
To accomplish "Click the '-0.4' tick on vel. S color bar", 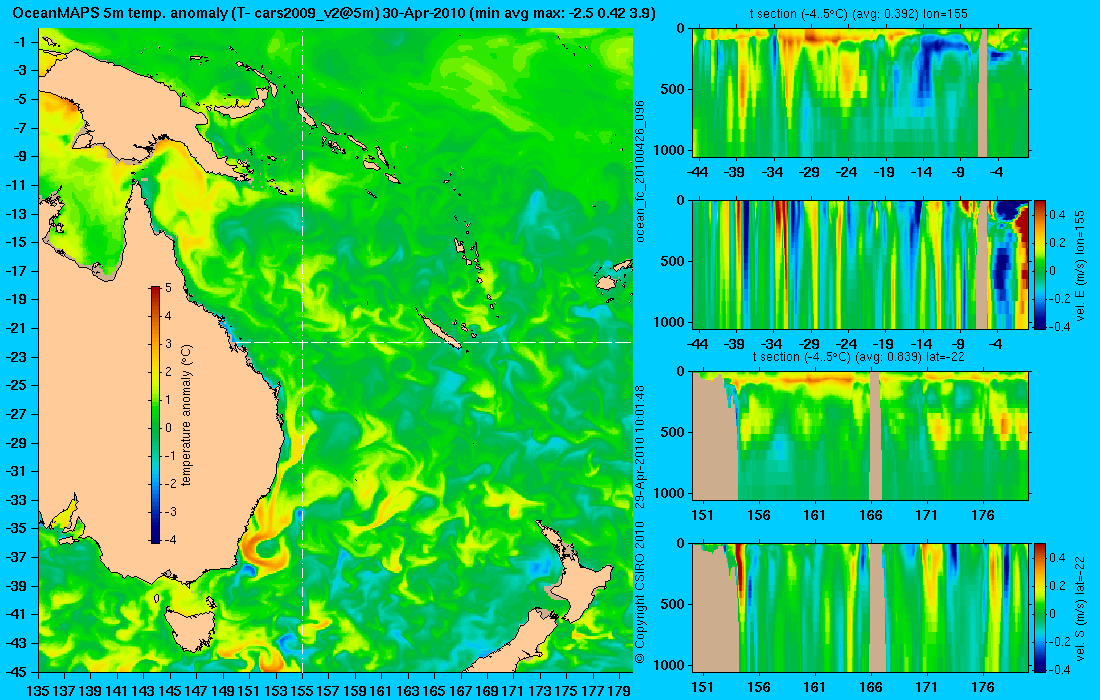I will point(1059,669).
